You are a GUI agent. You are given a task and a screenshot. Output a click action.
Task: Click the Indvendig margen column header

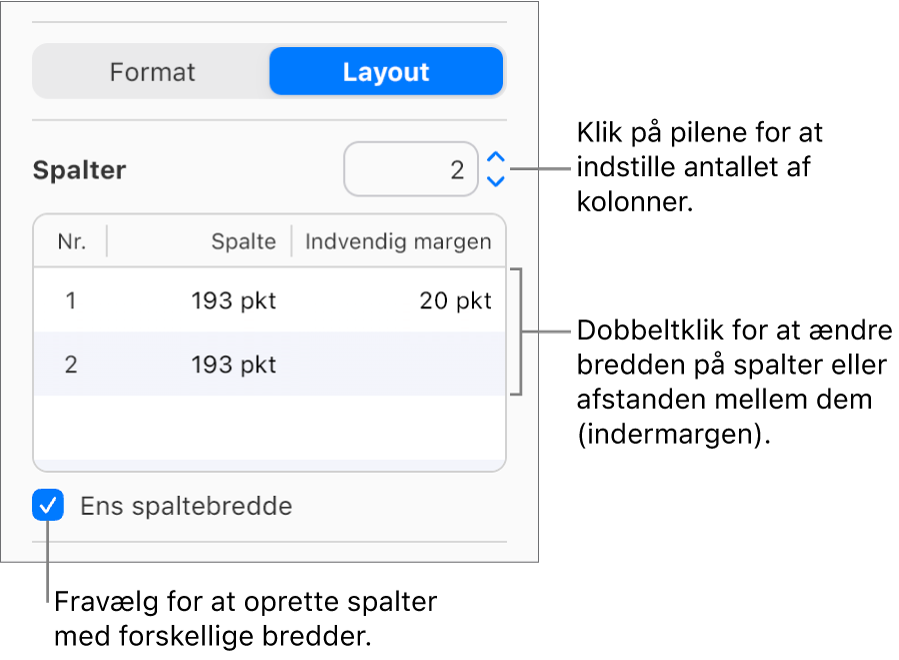pos(397,241)
